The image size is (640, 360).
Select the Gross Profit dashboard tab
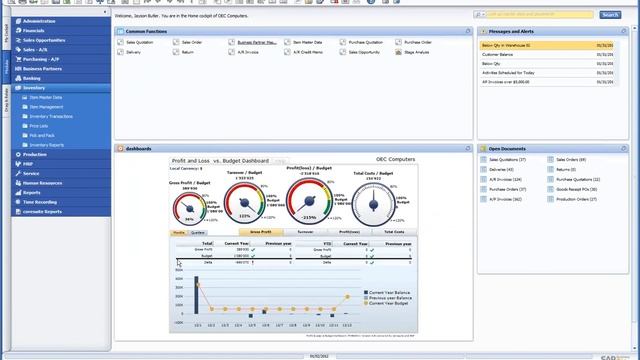coord(261,232)
